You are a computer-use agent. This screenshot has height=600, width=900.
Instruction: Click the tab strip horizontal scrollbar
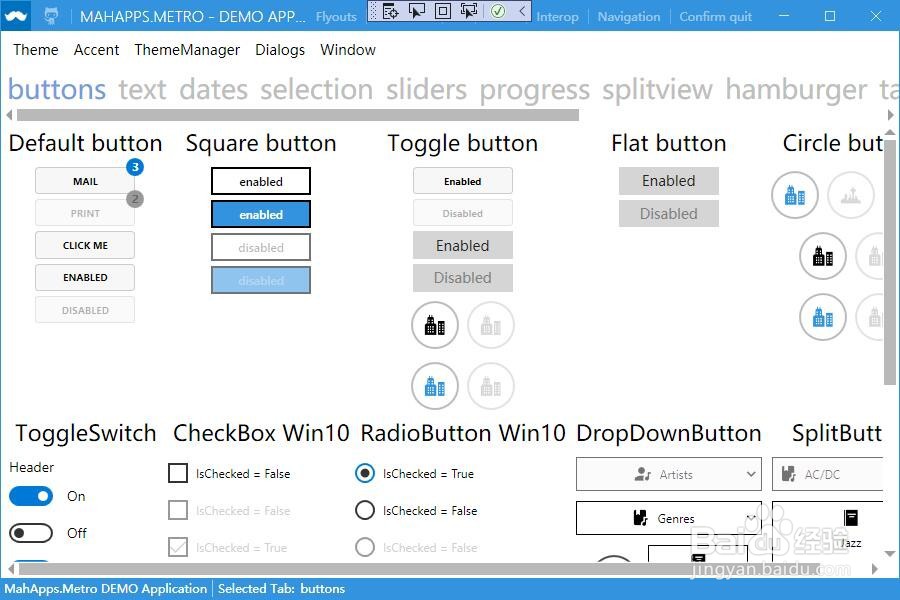(298, 115)
